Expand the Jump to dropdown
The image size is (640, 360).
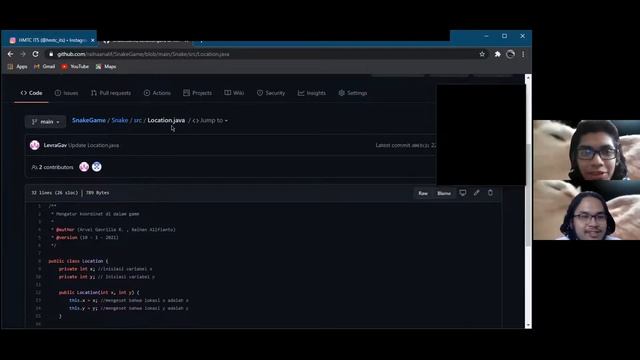(x=210, y=120)
